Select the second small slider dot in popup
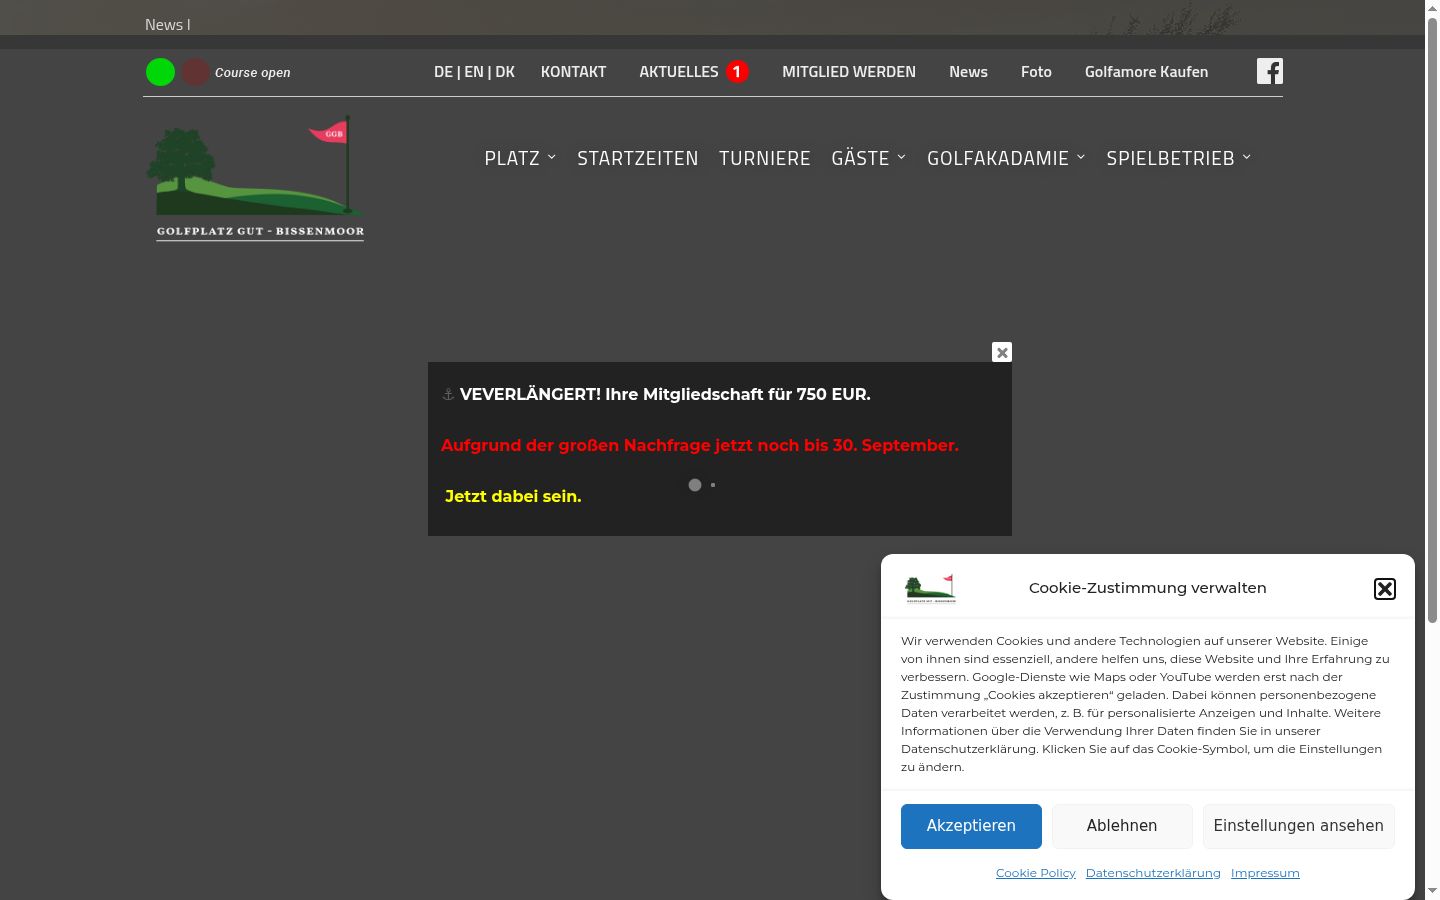 coord(713,485)
